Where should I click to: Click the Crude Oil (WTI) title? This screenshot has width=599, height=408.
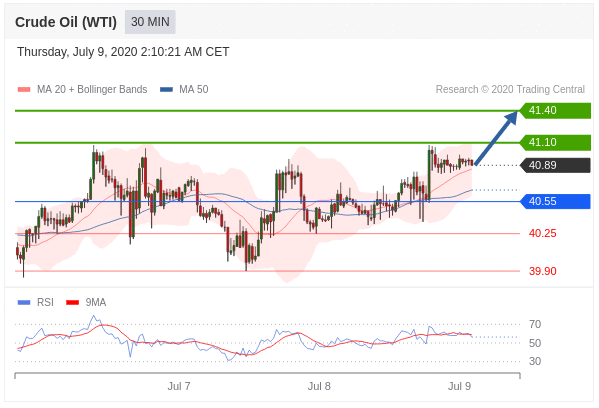(x=66, y=22)
